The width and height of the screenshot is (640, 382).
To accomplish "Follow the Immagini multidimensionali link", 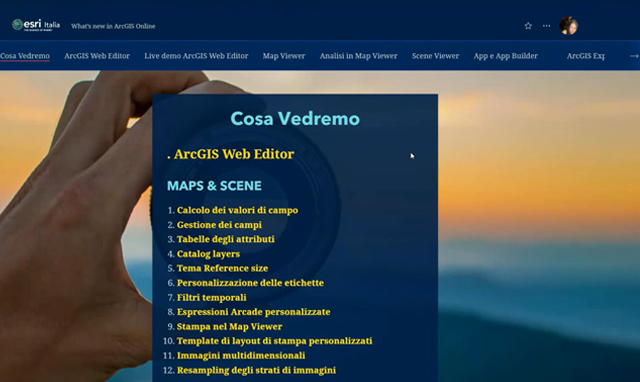I will [x=241, y=355].
